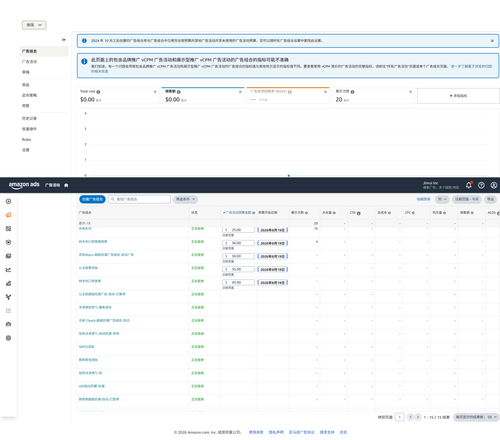500x440 pixels.
Task: Click the info icon on the card showing 20
Action: (352, 92)
